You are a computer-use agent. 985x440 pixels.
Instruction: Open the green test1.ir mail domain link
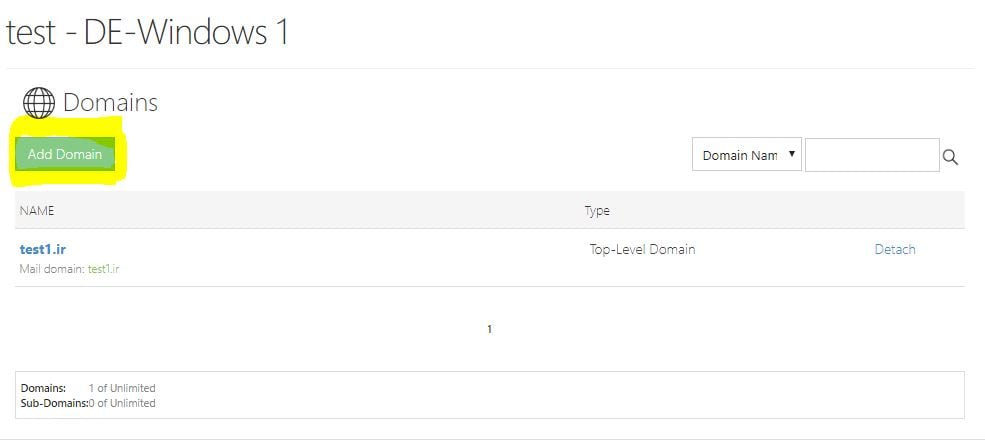coord(104,269)
